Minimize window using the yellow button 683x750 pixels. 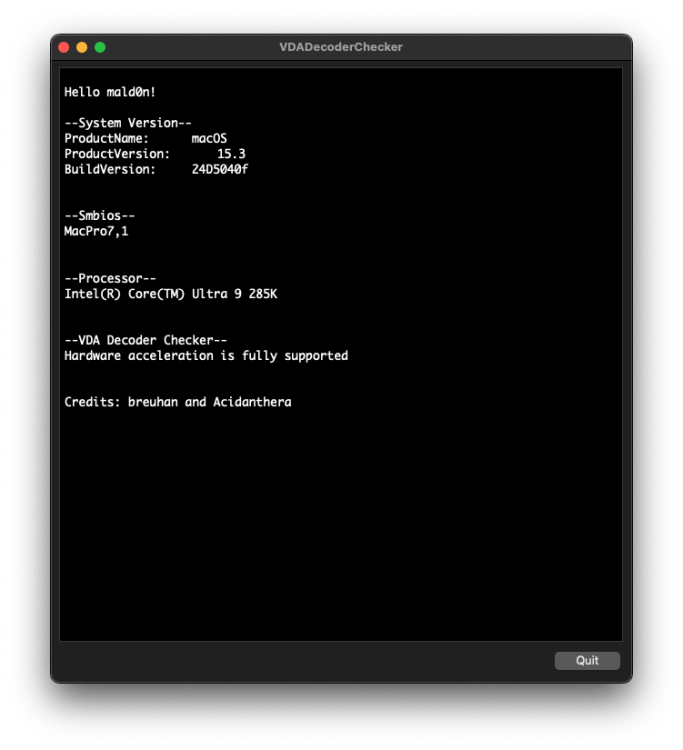click(x=82, y=47)
